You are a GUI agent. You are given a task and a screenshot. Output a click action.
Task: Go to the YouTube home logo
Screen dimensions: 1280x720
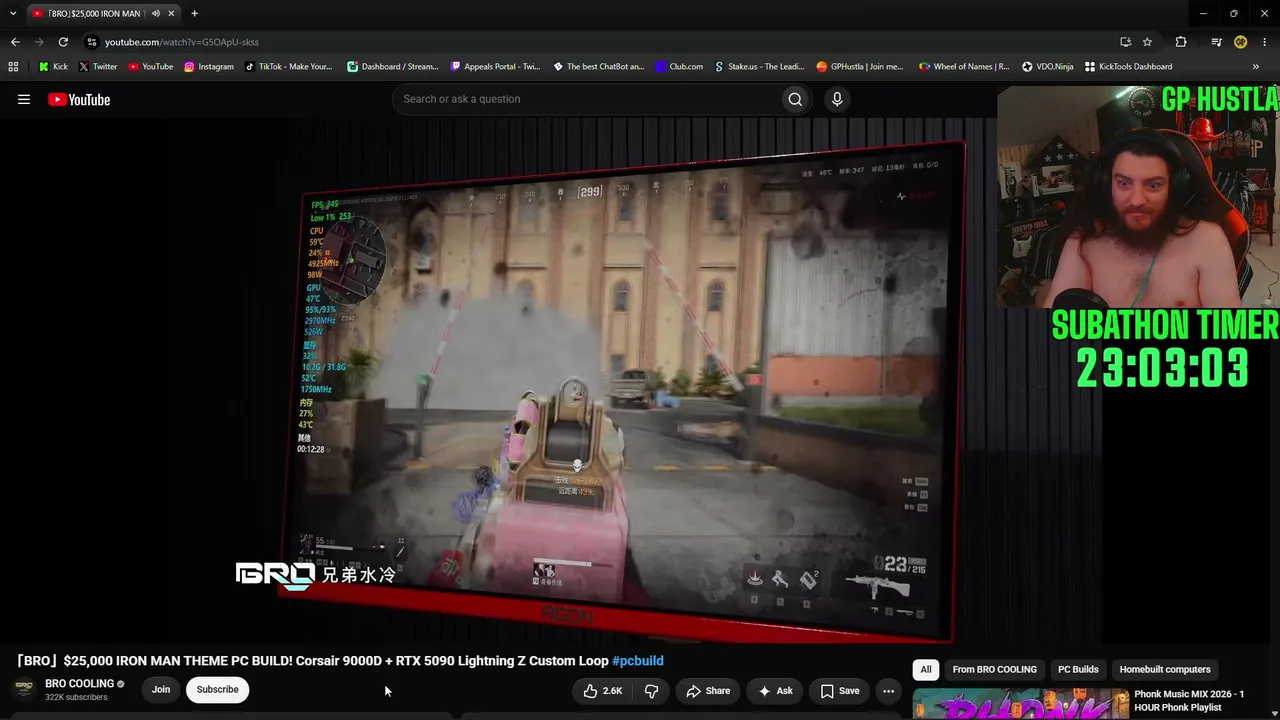point(79,99)
